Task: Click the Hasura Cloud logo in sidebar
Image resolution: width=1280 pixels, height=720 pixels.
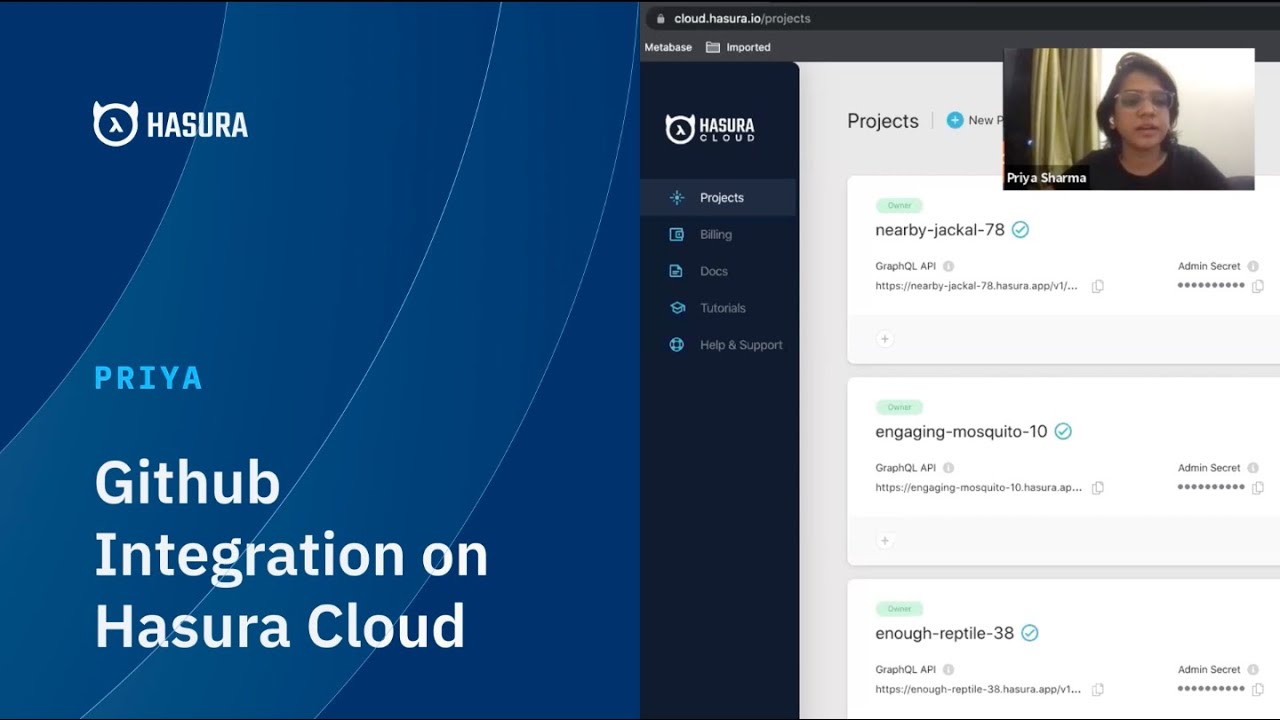Action: (x=710, y=129)
